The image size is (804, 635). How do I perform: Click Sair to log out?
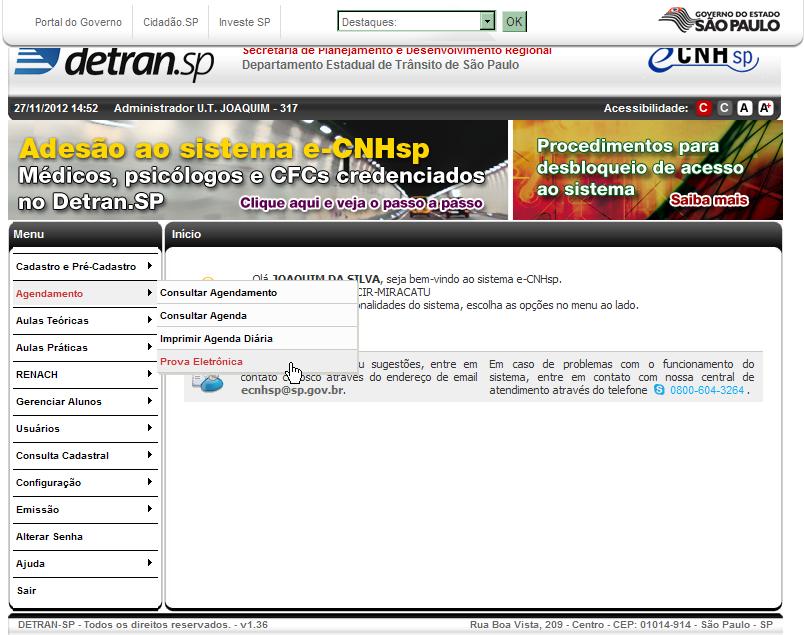(85, 590)
